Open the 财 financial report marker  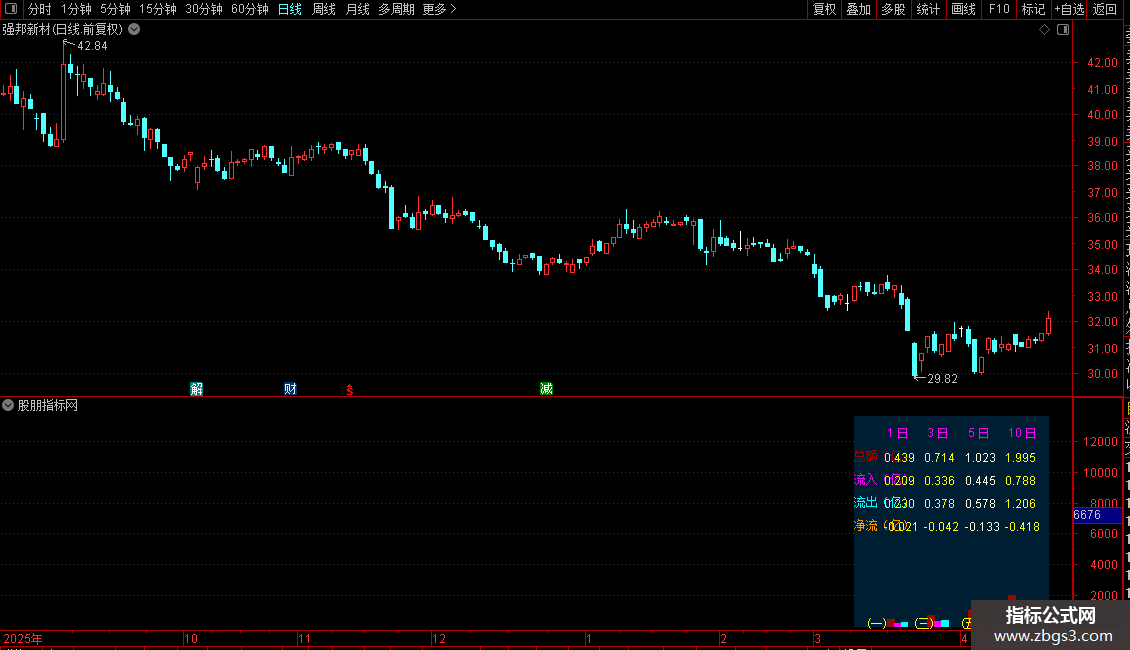click(x=290, y=389)
